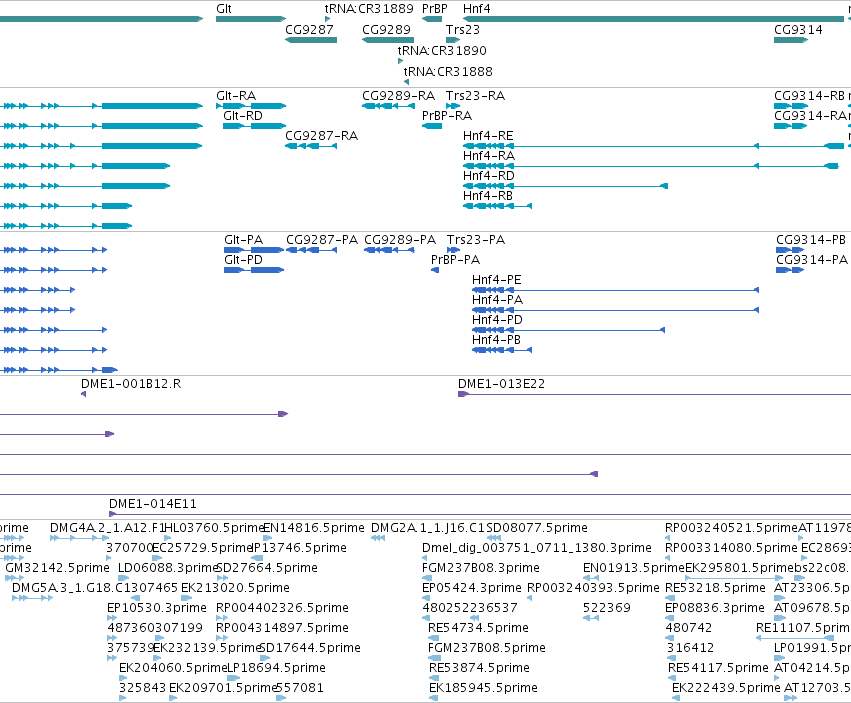Click the Hnf4-RD transcript label
The height and width of the screenshot is (703, 851).
[x=488, y=176]
